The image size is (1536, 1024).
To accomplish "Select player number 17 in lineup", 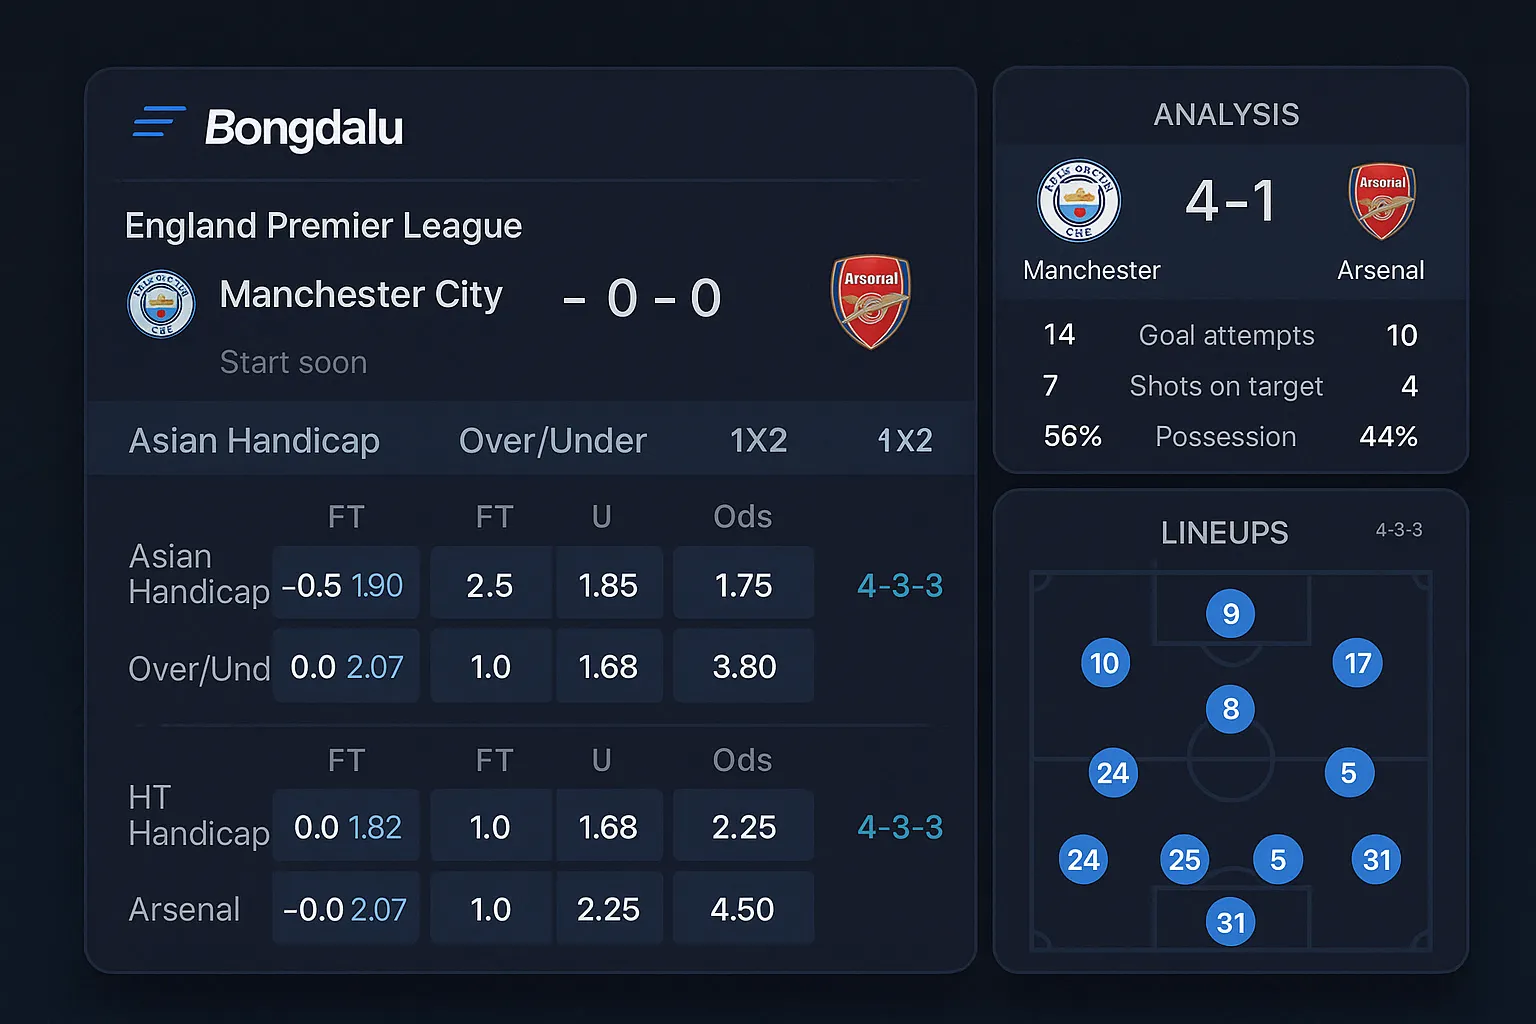I will click(1357, 663).
